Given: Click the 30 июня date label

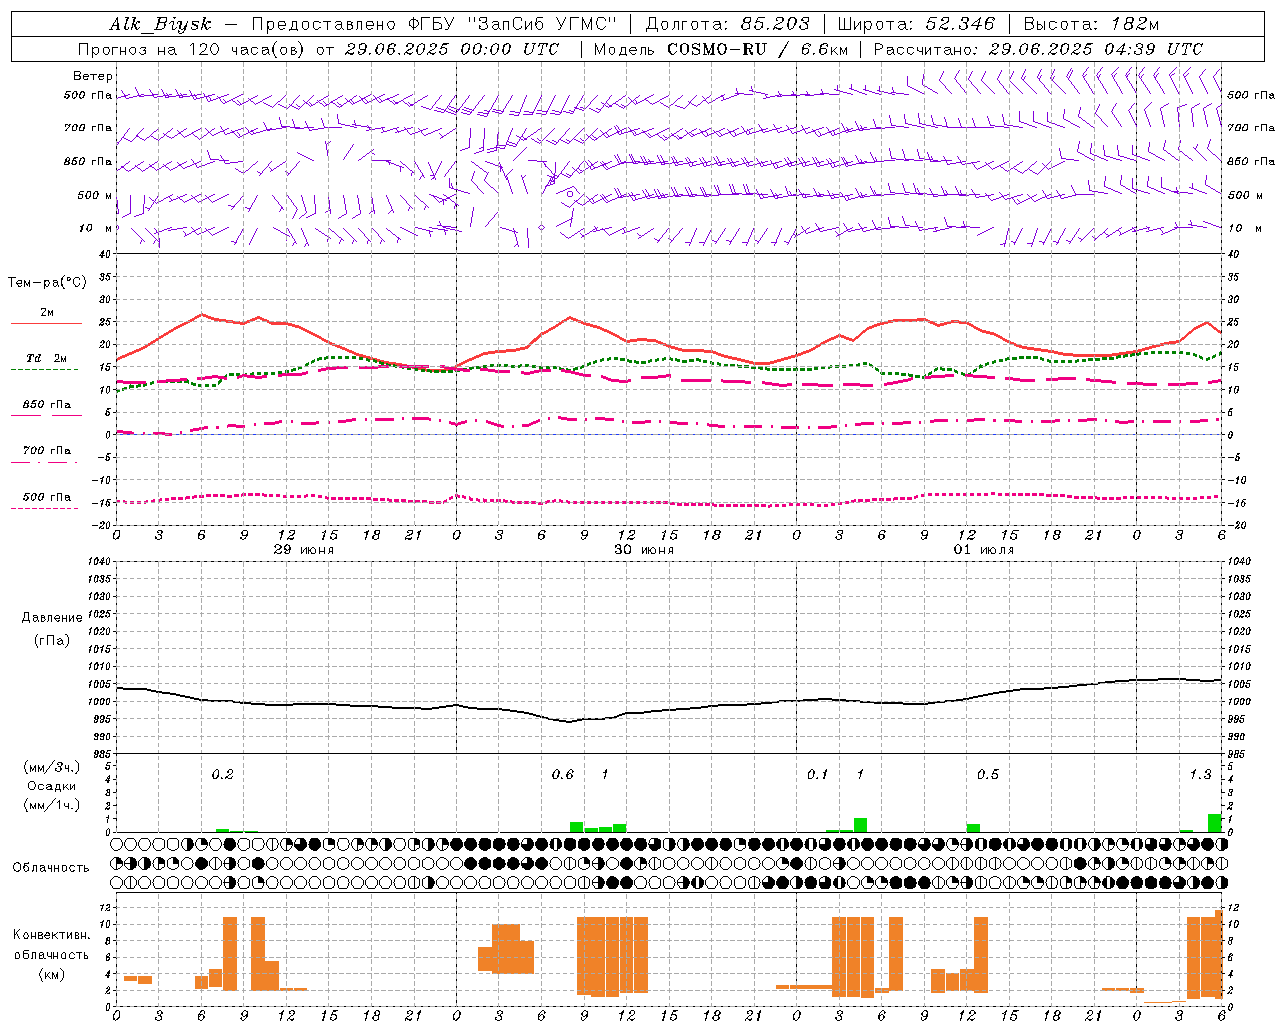Looking at the screenshot, I should (644, 550).
